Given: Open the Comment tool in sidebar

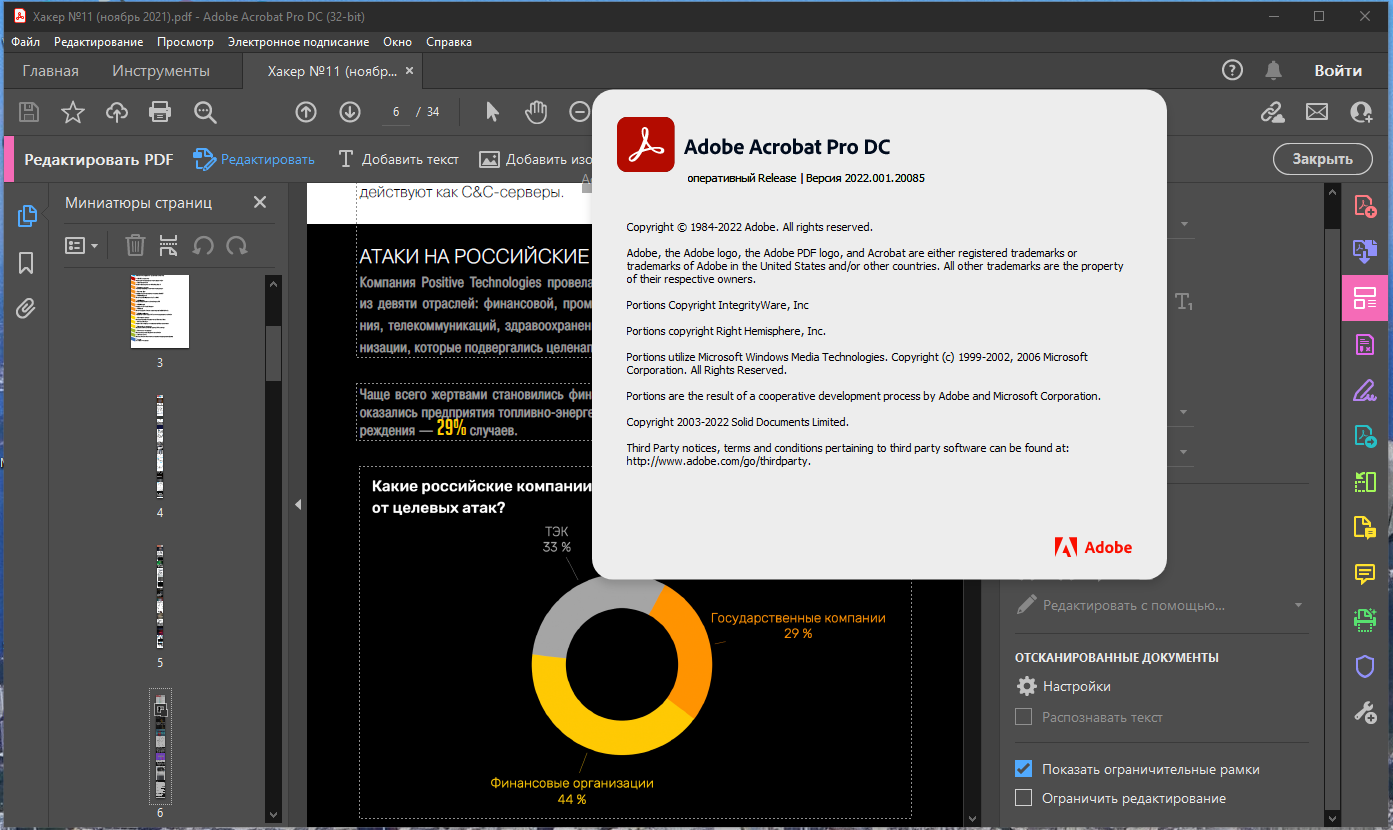Looking at the screenshot, I should (1365, 574).
